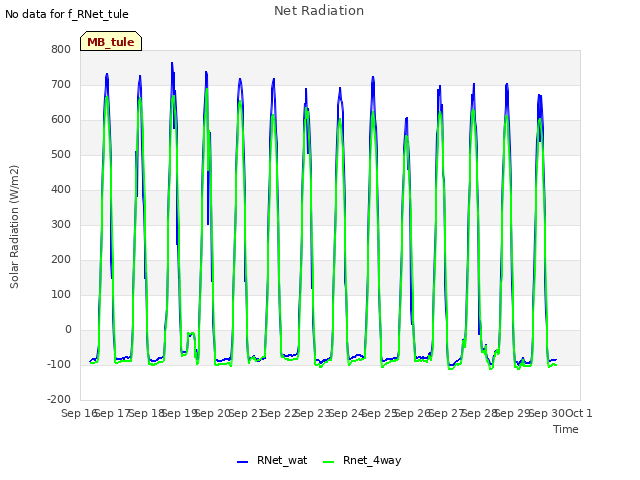Click the Solar Radiation (W/m2) axis label
The image size is (640, 480).
[x=14, y=227]
